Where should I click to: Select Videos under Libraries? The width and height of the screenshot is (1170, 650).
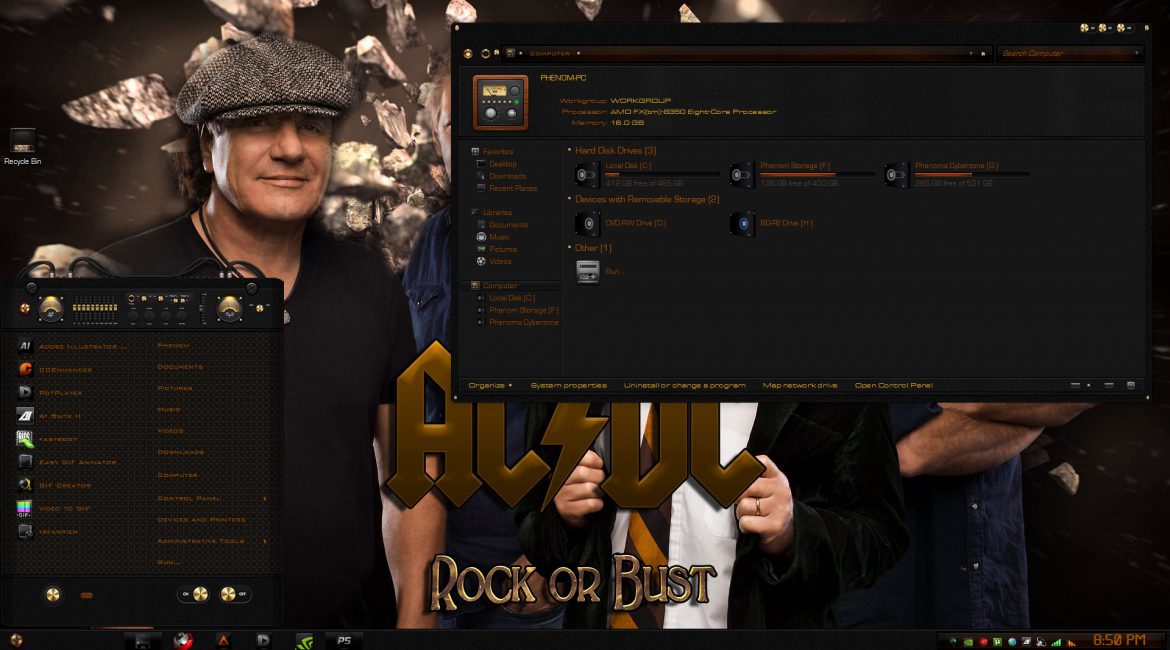coord(500,261)
